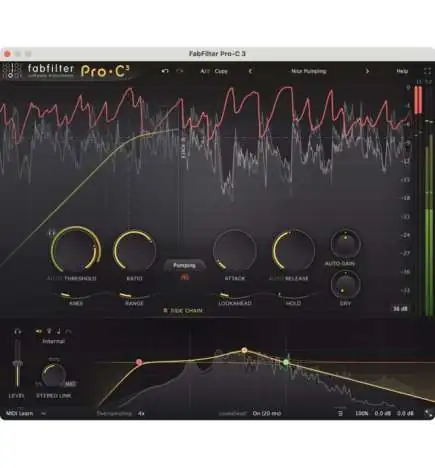This screenshot has width=435, height=468.
Task: Open the Oversampling 4x menu
Action: (x=141, y=413)
